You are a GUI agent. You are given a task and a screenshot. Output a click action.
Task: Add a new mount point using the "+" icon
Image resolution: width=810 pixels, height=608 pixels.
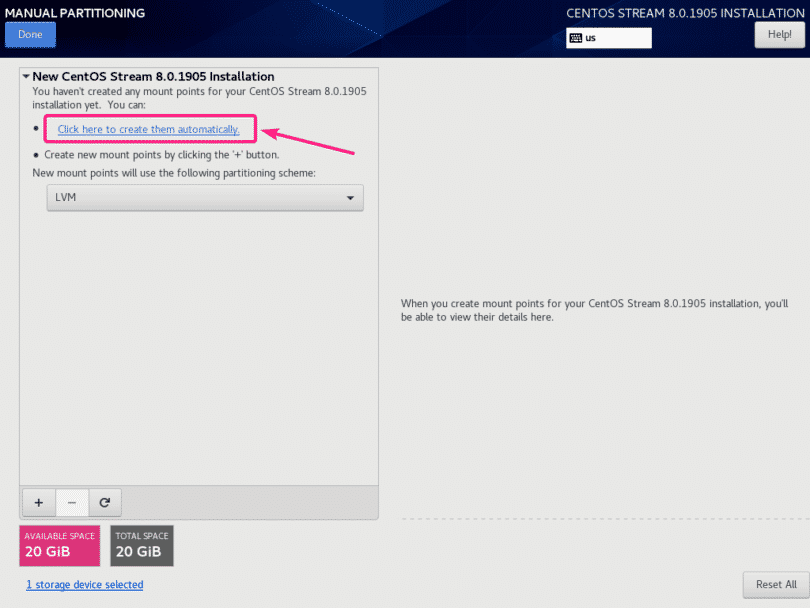[x=38, y=502]
